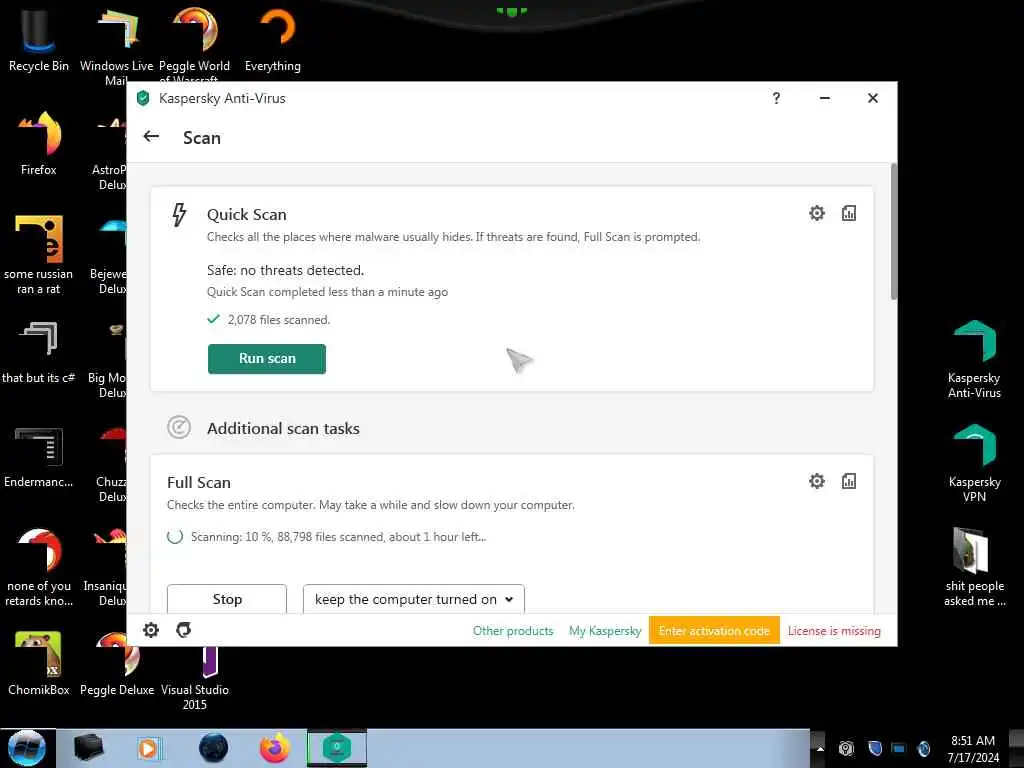Select Kaspersky VPN desktop shortcut
The width and height of the screenshot is (1024, 768).
[974, 464]
